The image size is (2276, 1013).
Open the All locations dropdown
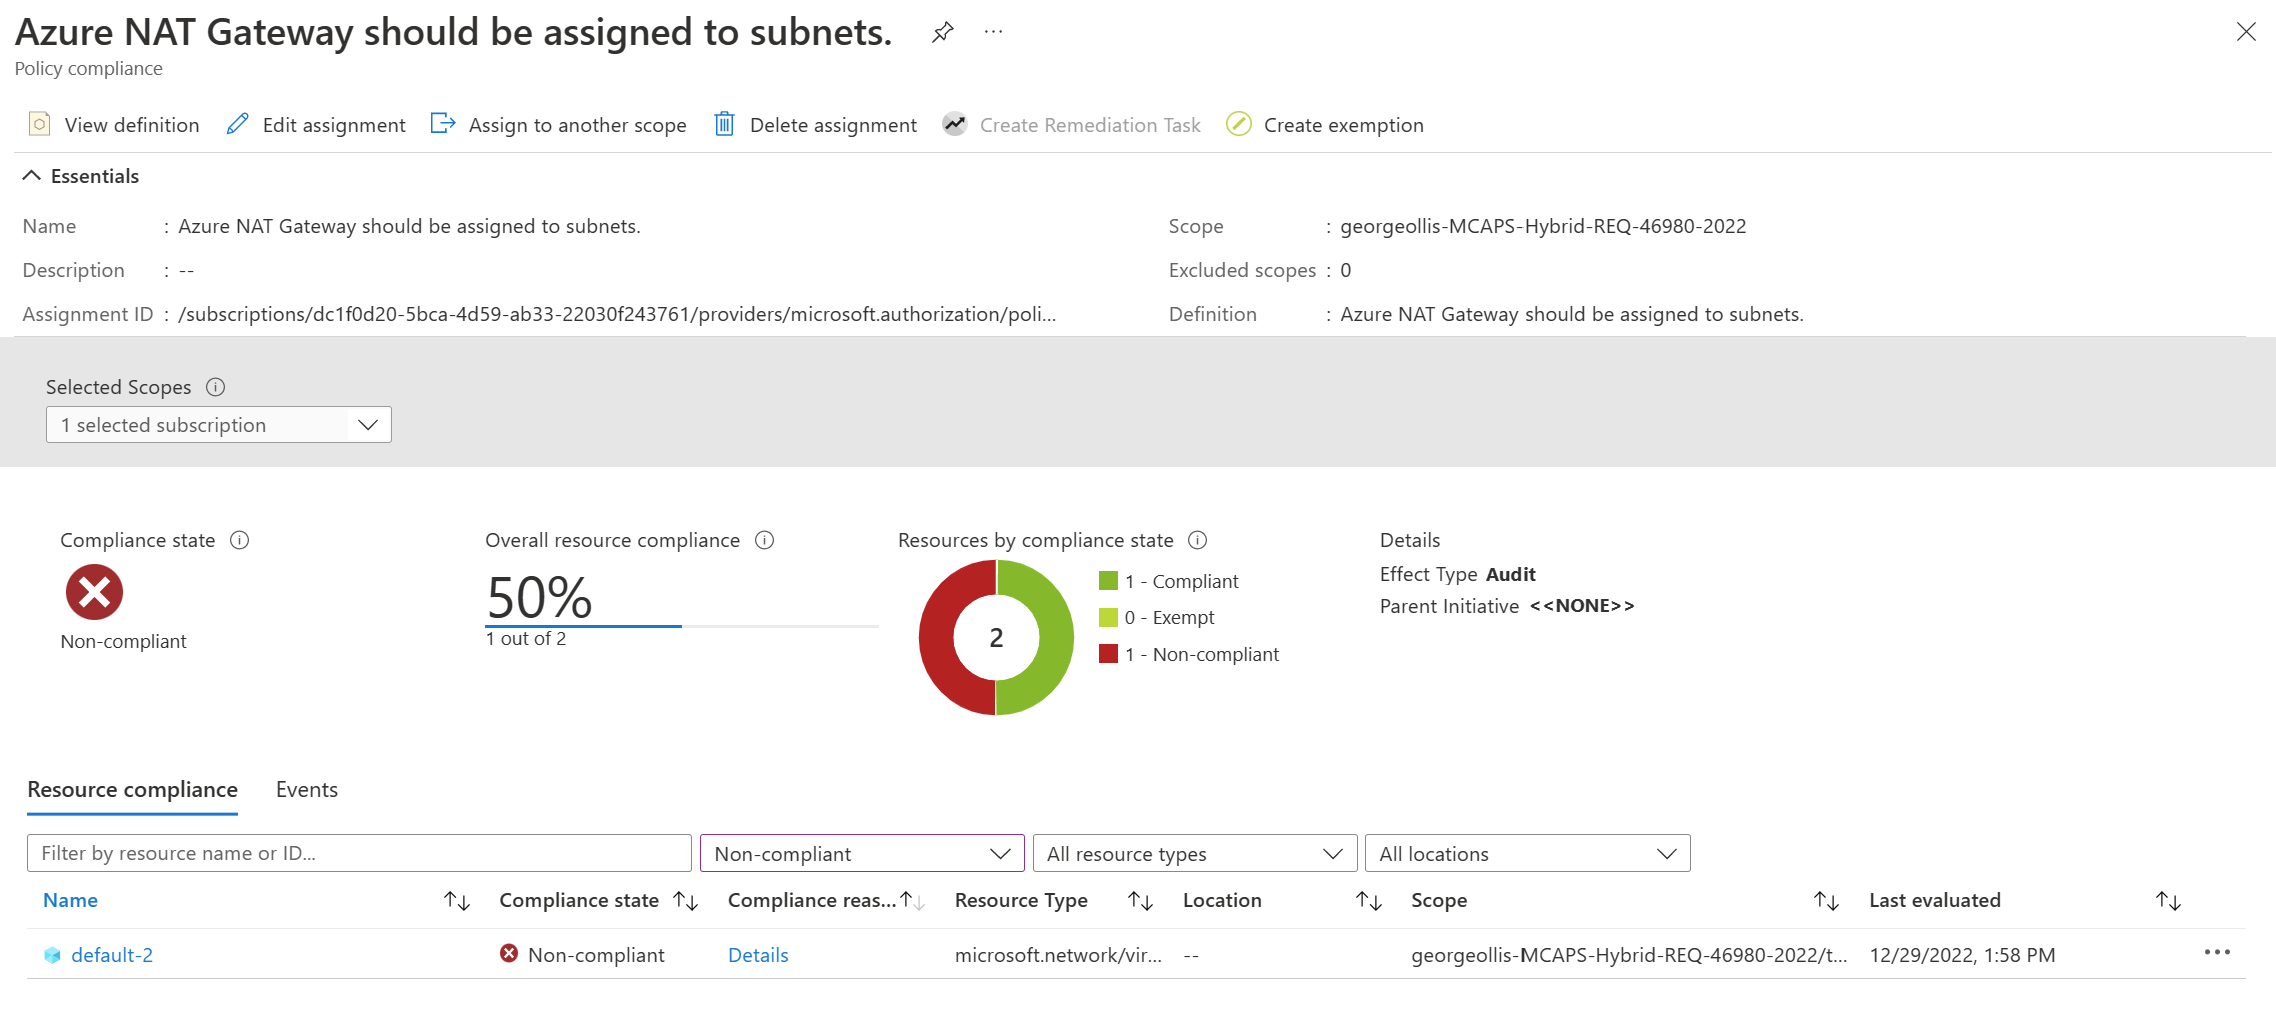coord(1526,854)
